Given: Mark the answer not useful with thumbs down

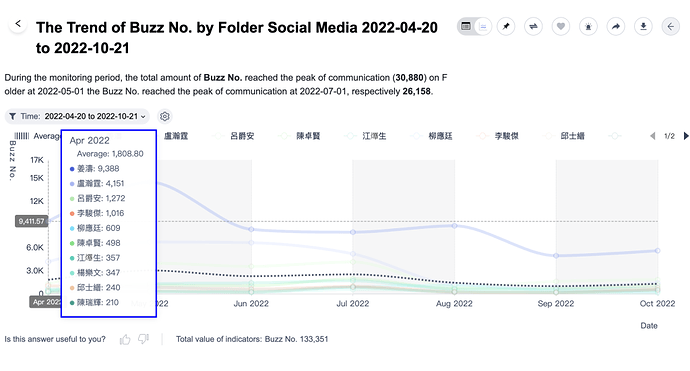Looking at the screenshot, I should pyautogui.click(x=143, y=339).
